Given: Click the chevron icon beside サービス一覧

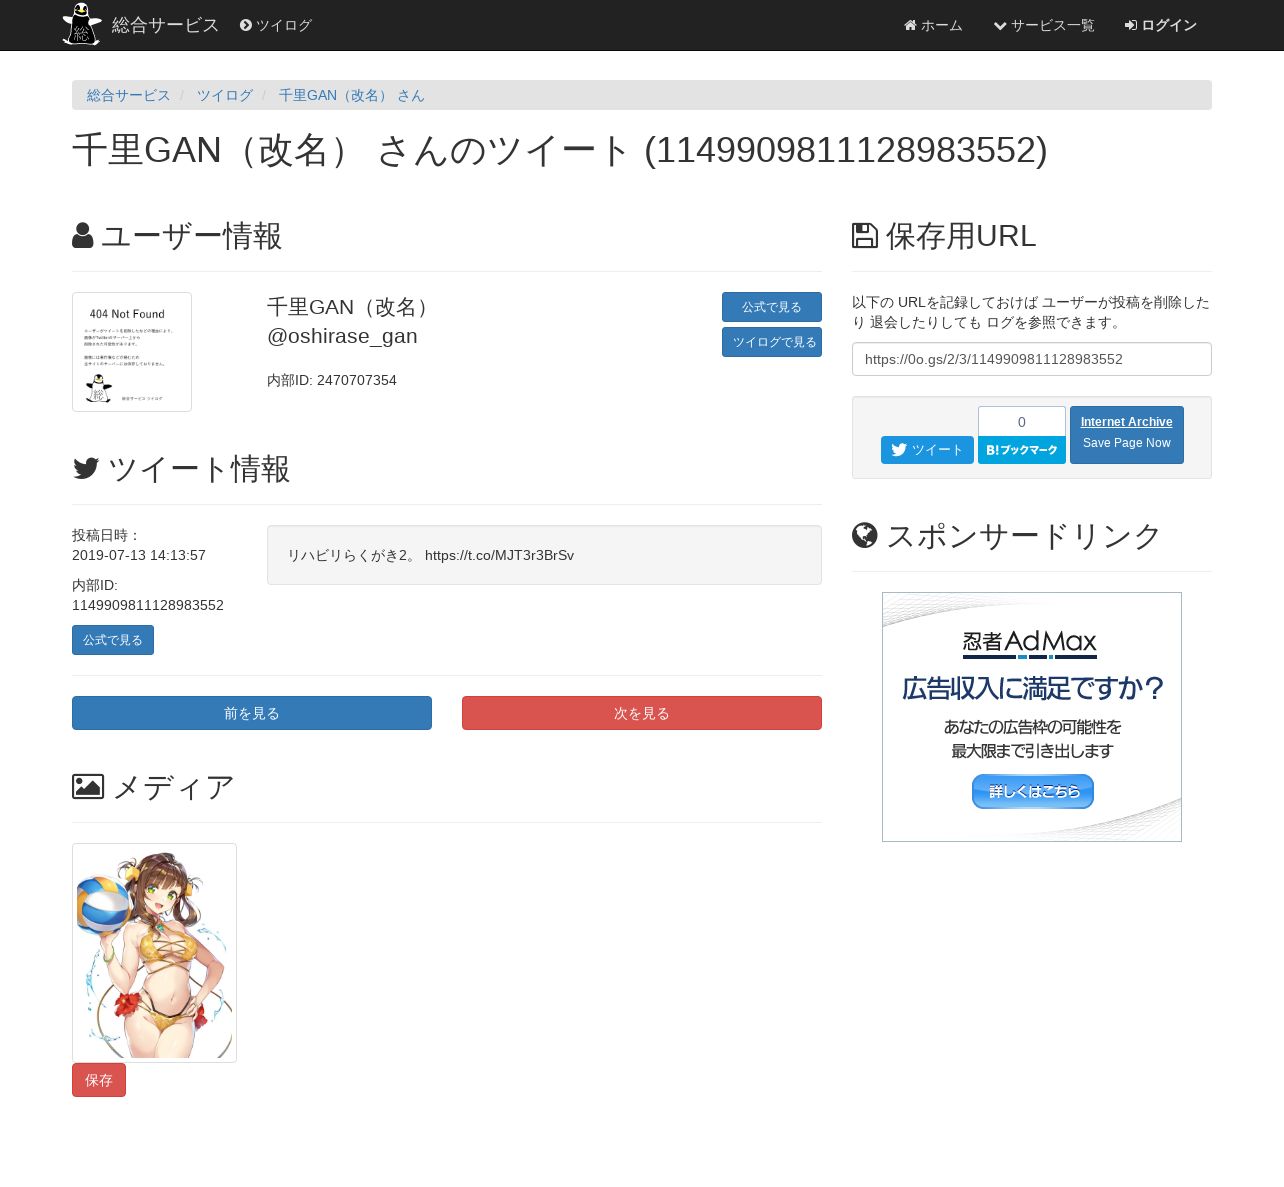Looking at the screenshot, I should [1000, 25].
